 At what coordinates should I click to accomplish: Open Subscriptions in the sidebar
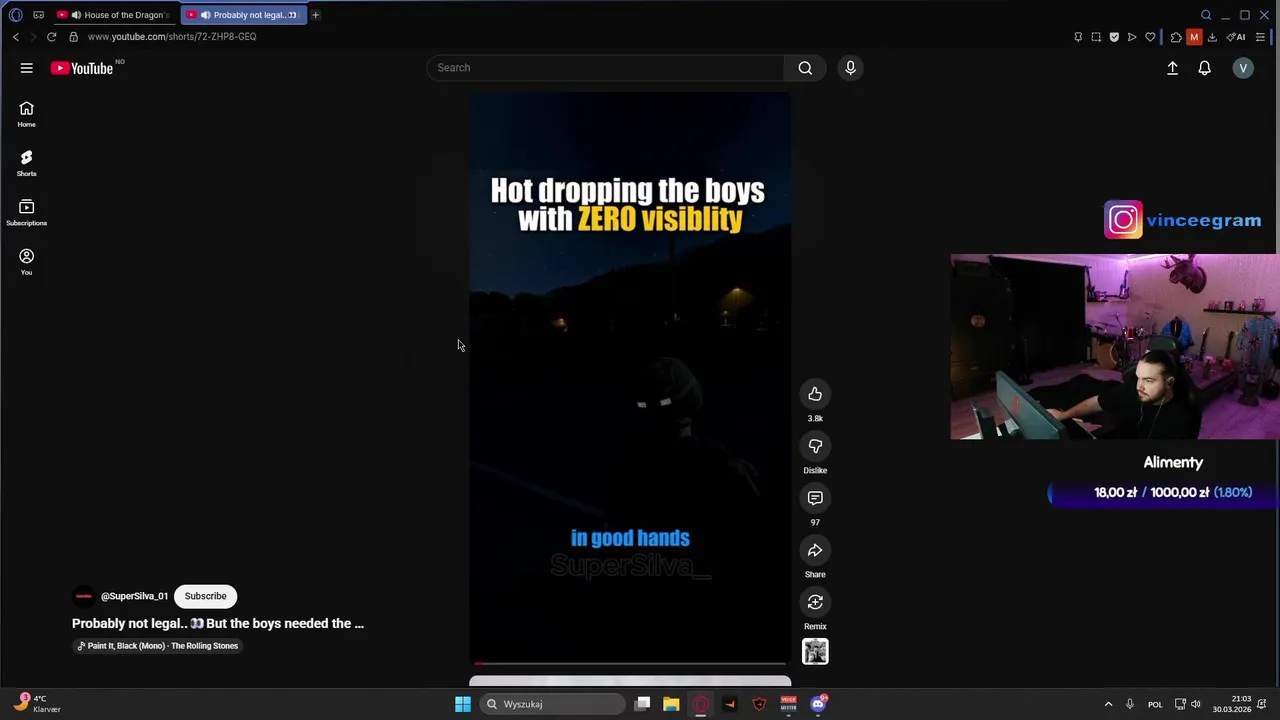tap(27, 212)
